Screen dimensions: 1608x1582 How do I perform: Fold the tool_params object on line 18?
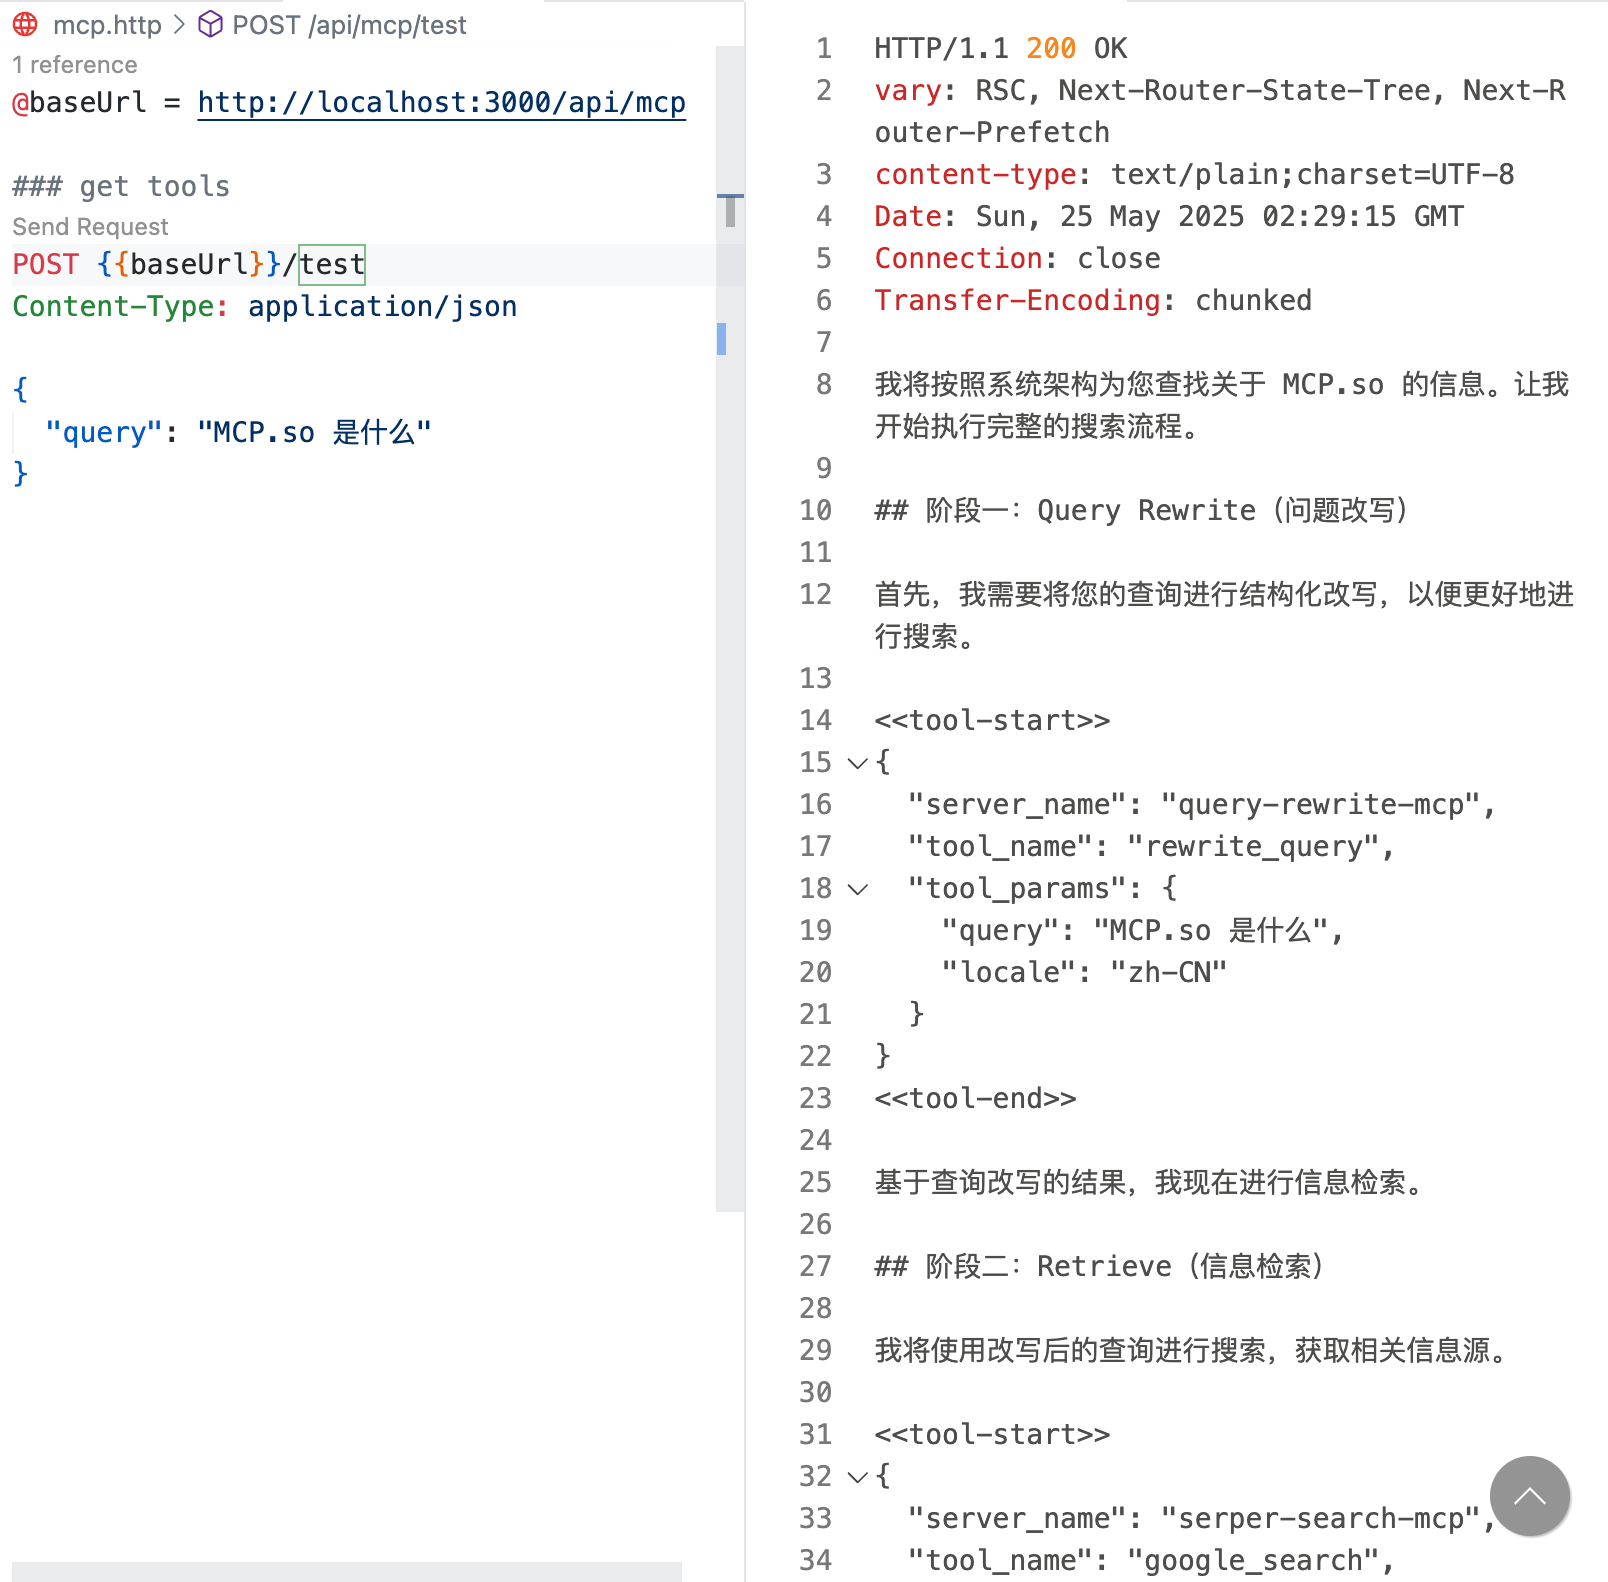(x=857, y=889)
